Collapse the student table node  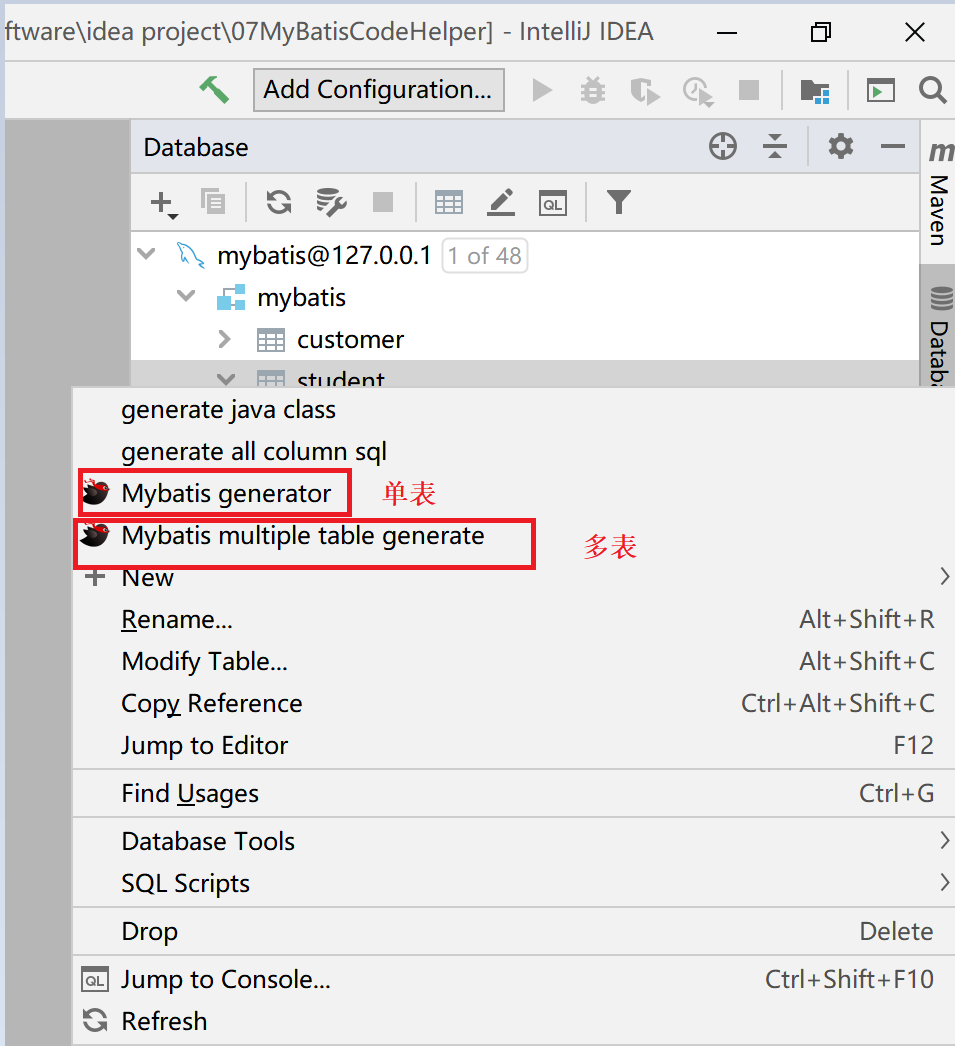pos(226,379)
